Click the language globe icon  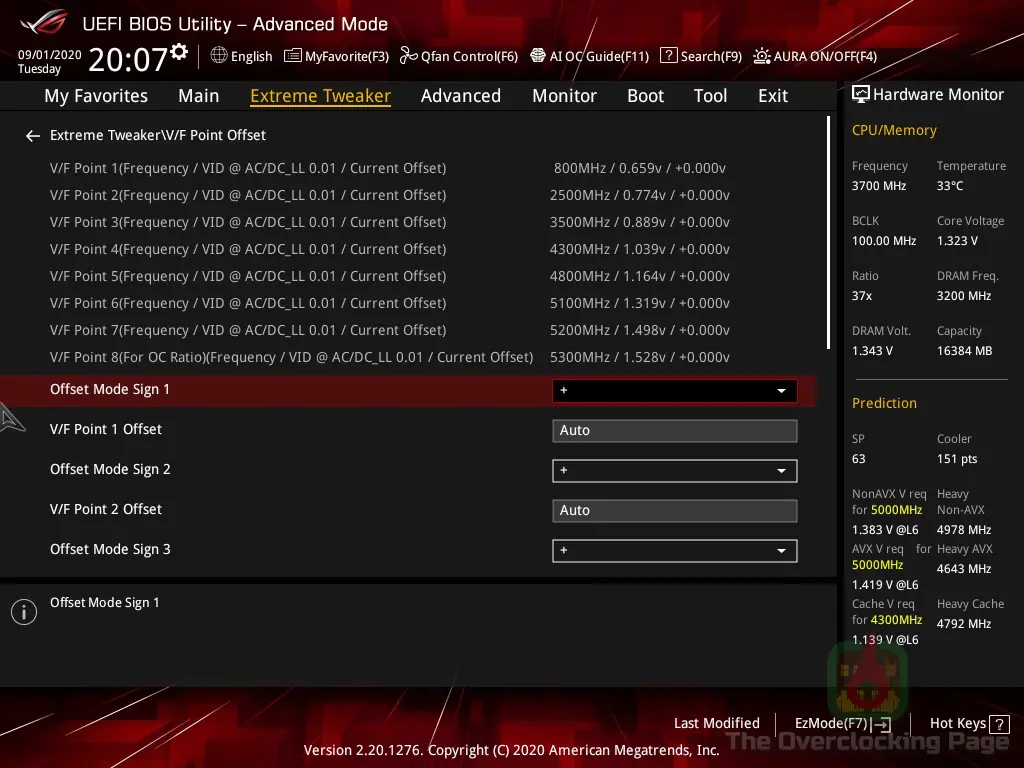pos(216,56)
